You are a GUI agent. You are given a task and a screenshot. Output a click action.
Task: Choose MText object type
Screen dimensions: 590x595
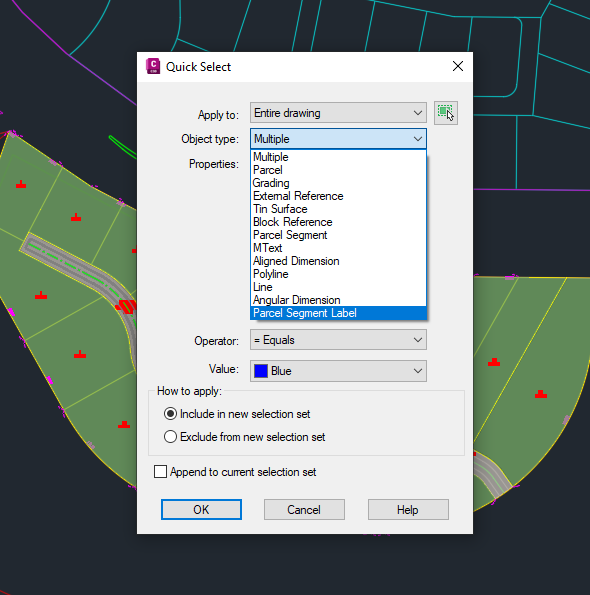[338, 248]
